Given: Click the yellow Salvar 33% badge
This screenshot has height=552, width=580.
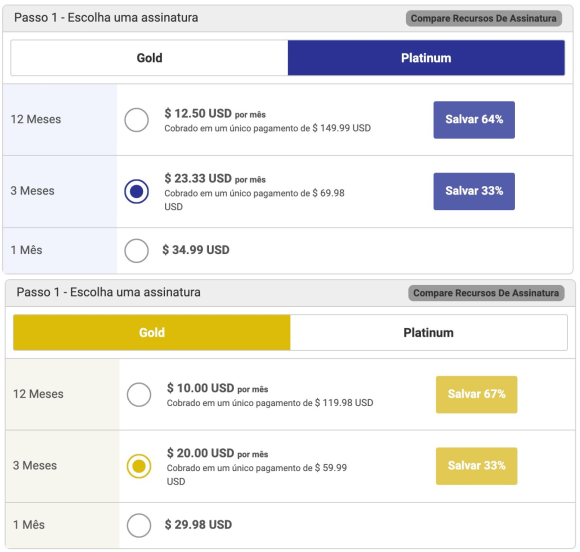Looking at the screenshot, I should click(476, 466).
